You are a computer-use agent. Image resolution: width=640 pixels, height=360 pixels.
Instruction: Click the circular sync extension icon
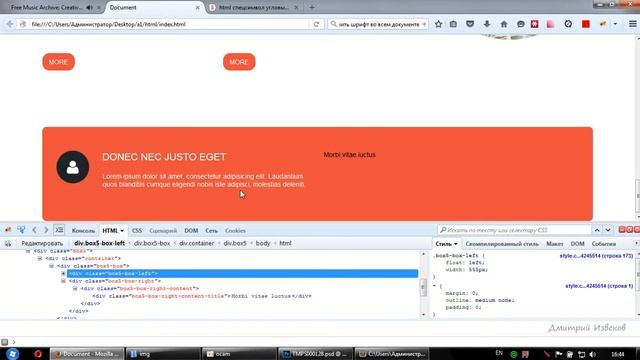(x=568, y=24)
